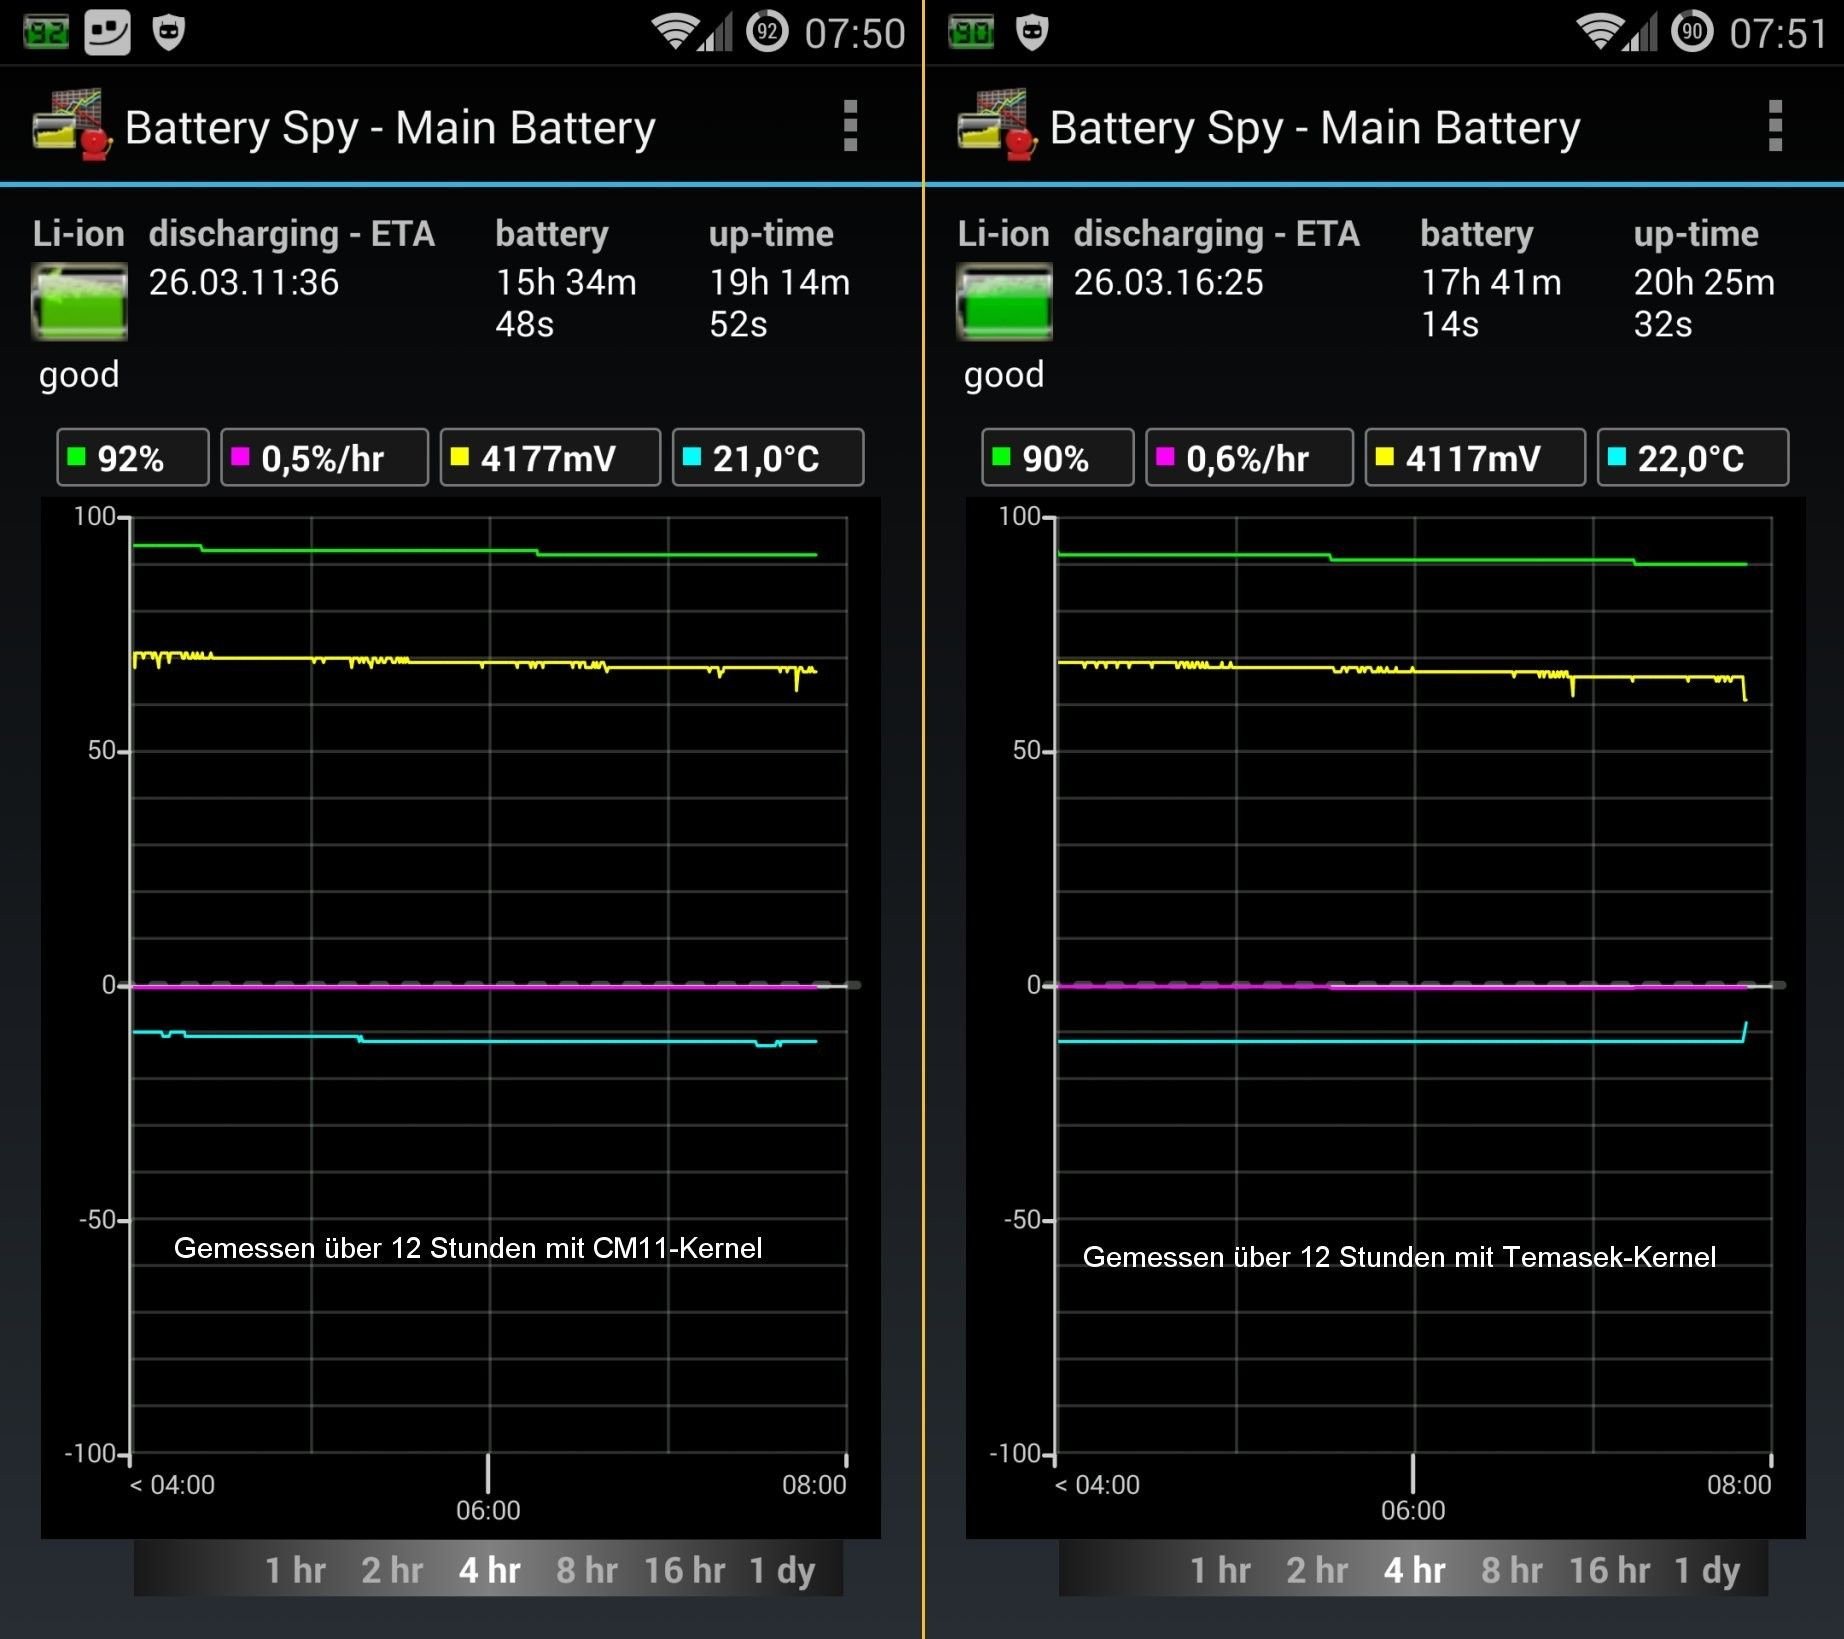Screen dimensions: 1844x1639
Task: Click 06:00 time marker on left graph
Action: [488, 1510]
